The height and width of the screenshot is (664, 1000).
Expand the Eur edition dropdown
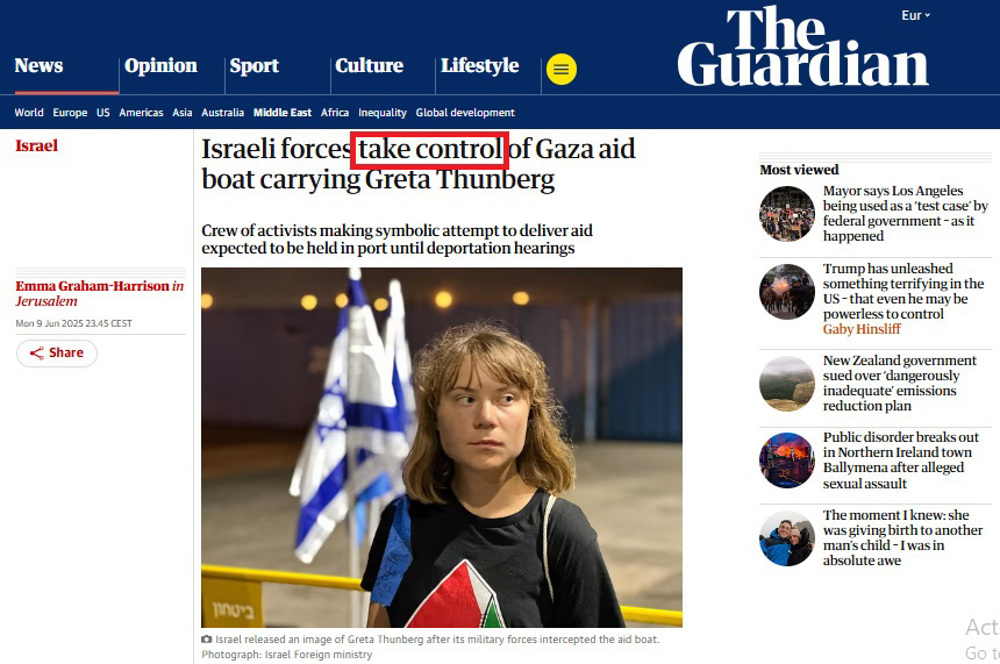pyautogui.click(x=916, y=15)
